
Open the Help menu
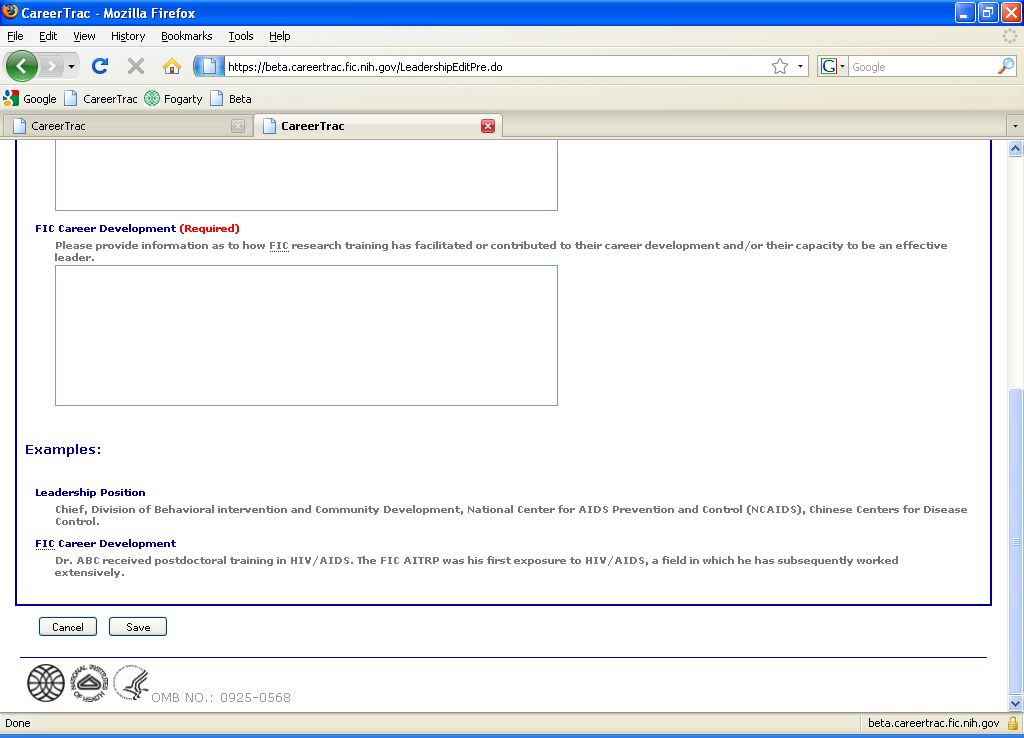(x=280, y=36)
